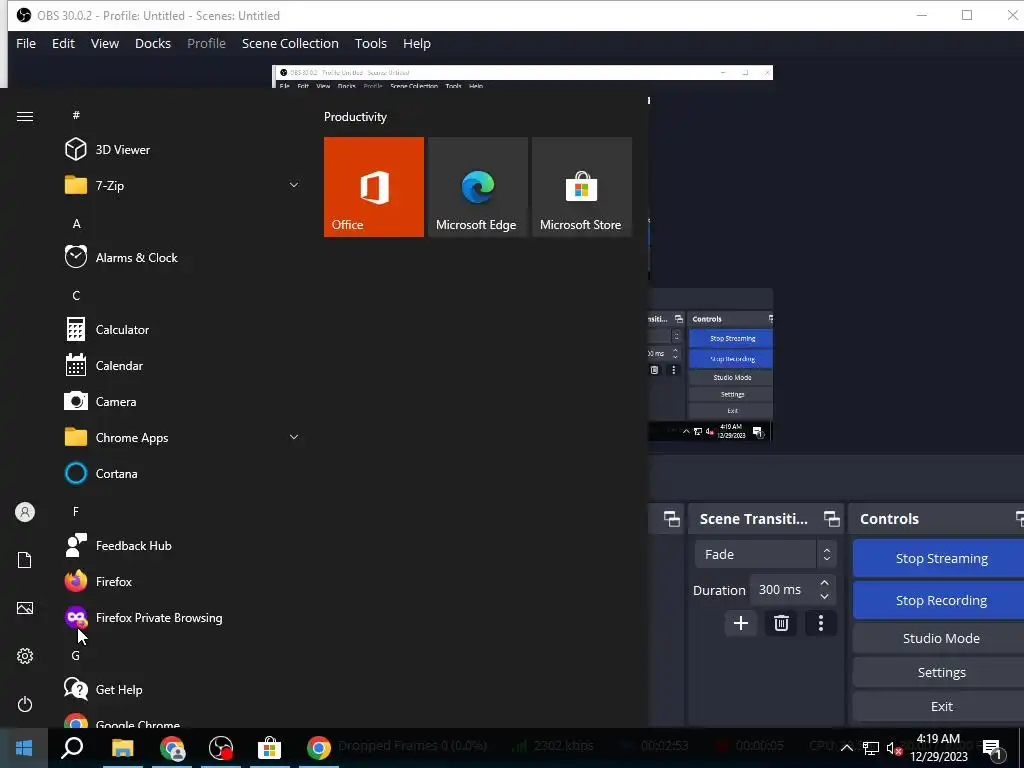
Task: Open Windows Settings gear in Start sidebar
Action: click(25, 656)
